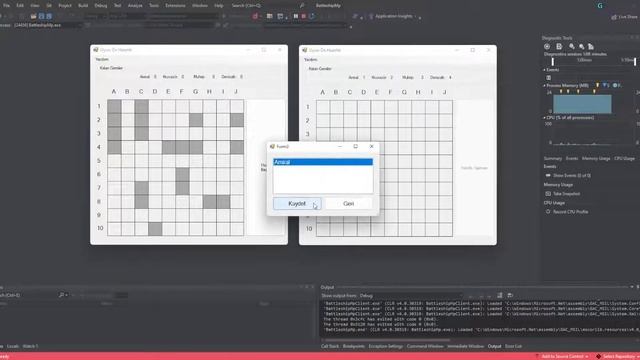Open the Extensions menu
Screen dimensions: 640x360
click(x=176, y=6)
